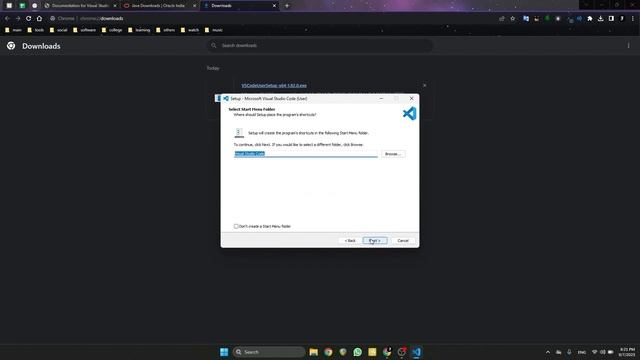Viewport: 640px width, 360px height.
Task: Click Next in the VS Code setup wizard
Action: pyautogui.click(x=375, y=241)
